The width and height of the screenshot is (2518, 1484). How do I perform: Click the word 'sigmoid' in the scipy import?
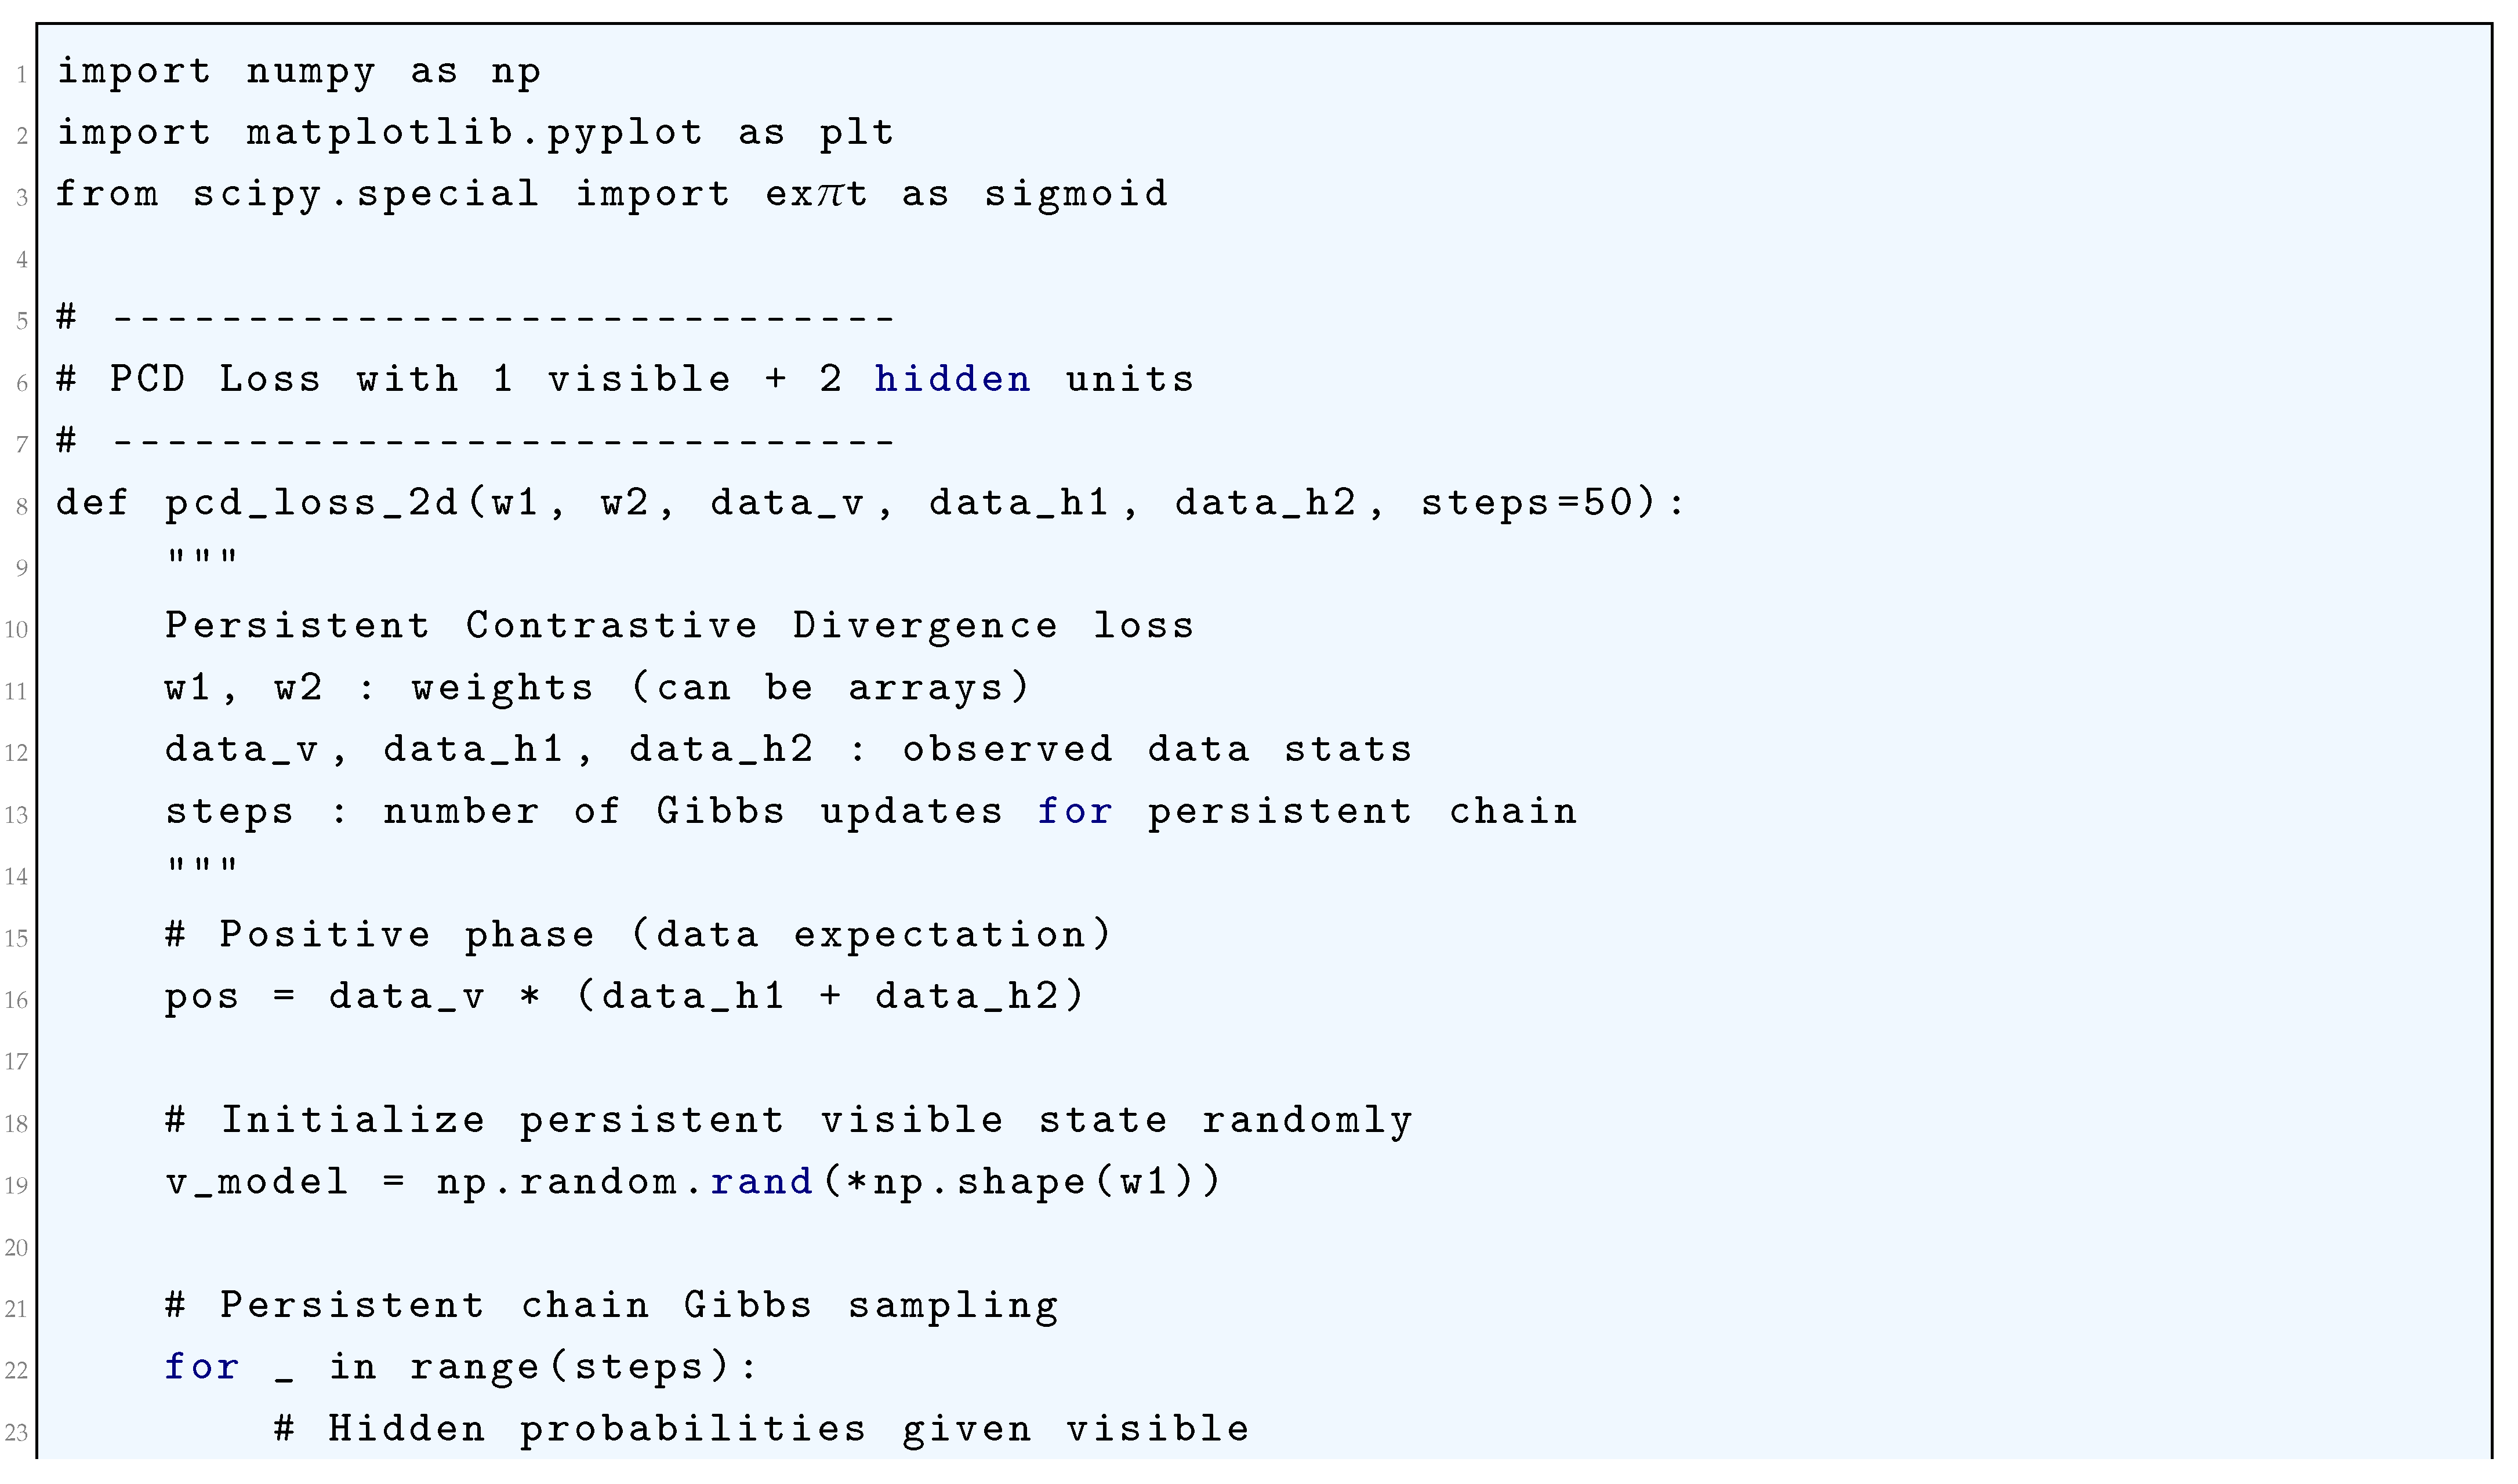pos(1075,193)
